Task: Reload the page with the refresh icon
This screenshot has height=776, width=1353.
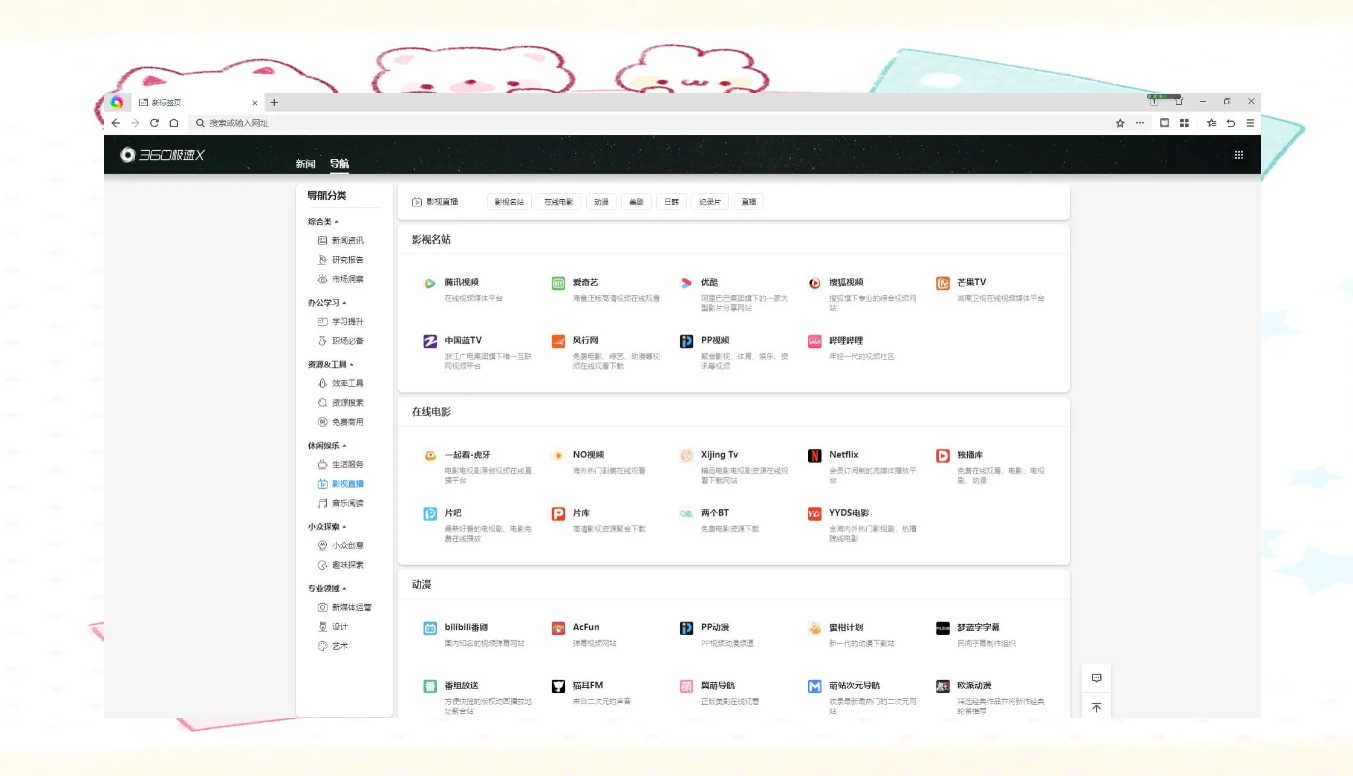Action: tap(154, 123)
